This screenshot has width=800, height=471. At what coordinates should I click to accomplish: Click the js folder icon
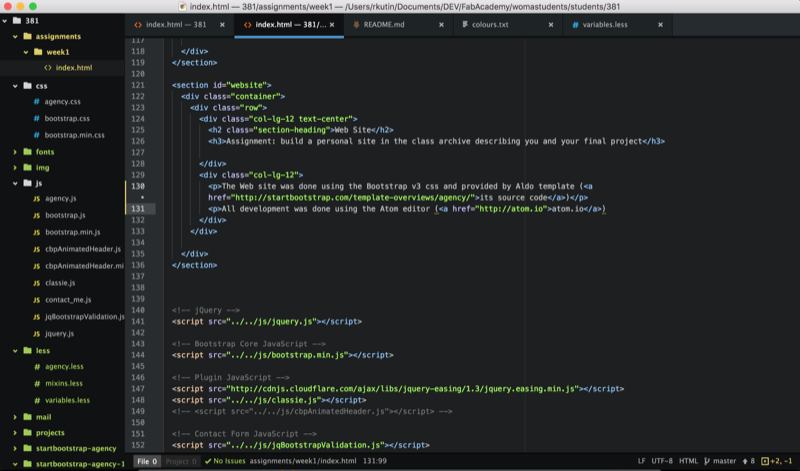pos(28,183)
